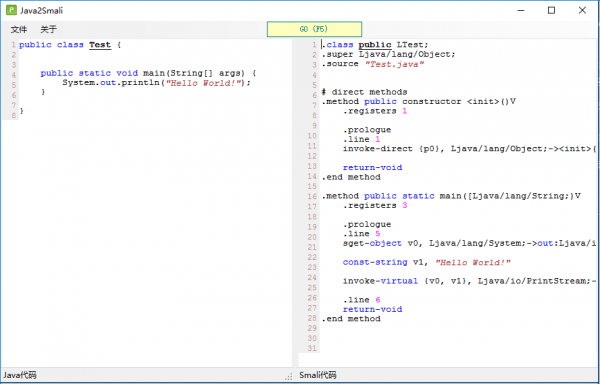Click the '# direct methods' comment
This screenshot has height=384, width=600.
[364, 92]
